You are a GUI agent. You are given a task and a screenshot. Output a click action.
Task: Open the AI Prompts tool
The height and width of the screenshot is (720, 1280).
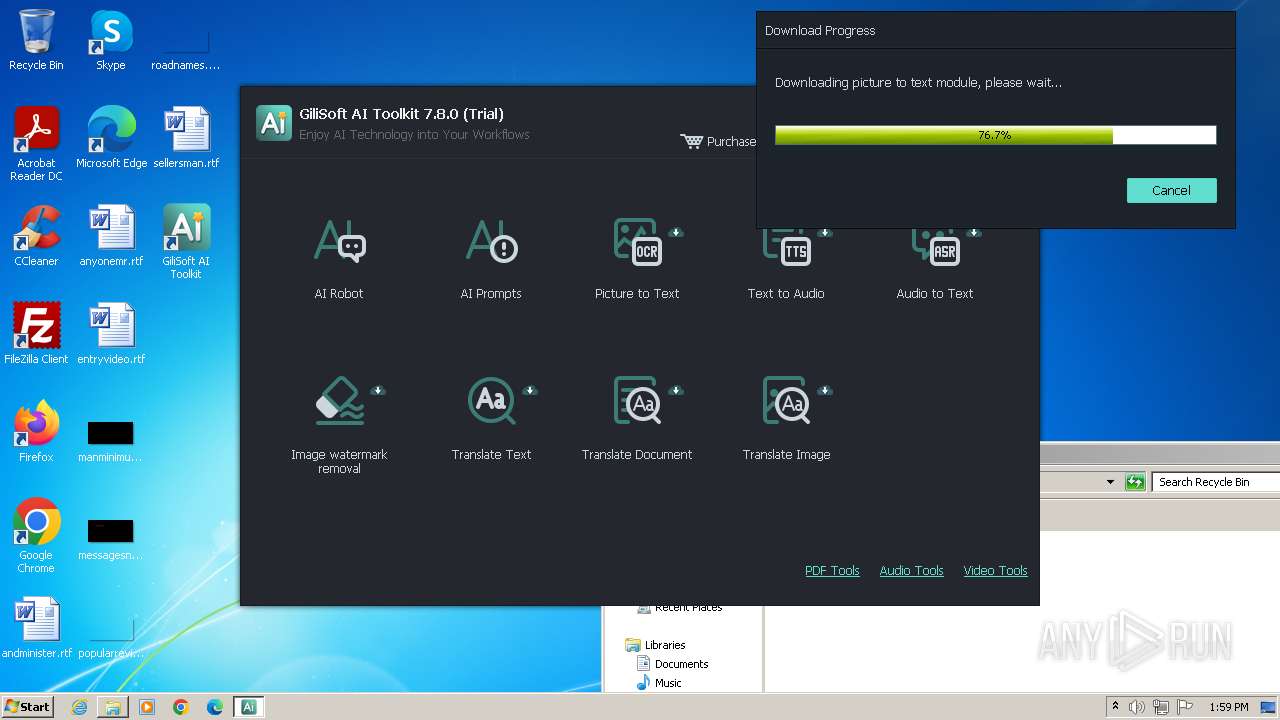(x=491, y=259)
